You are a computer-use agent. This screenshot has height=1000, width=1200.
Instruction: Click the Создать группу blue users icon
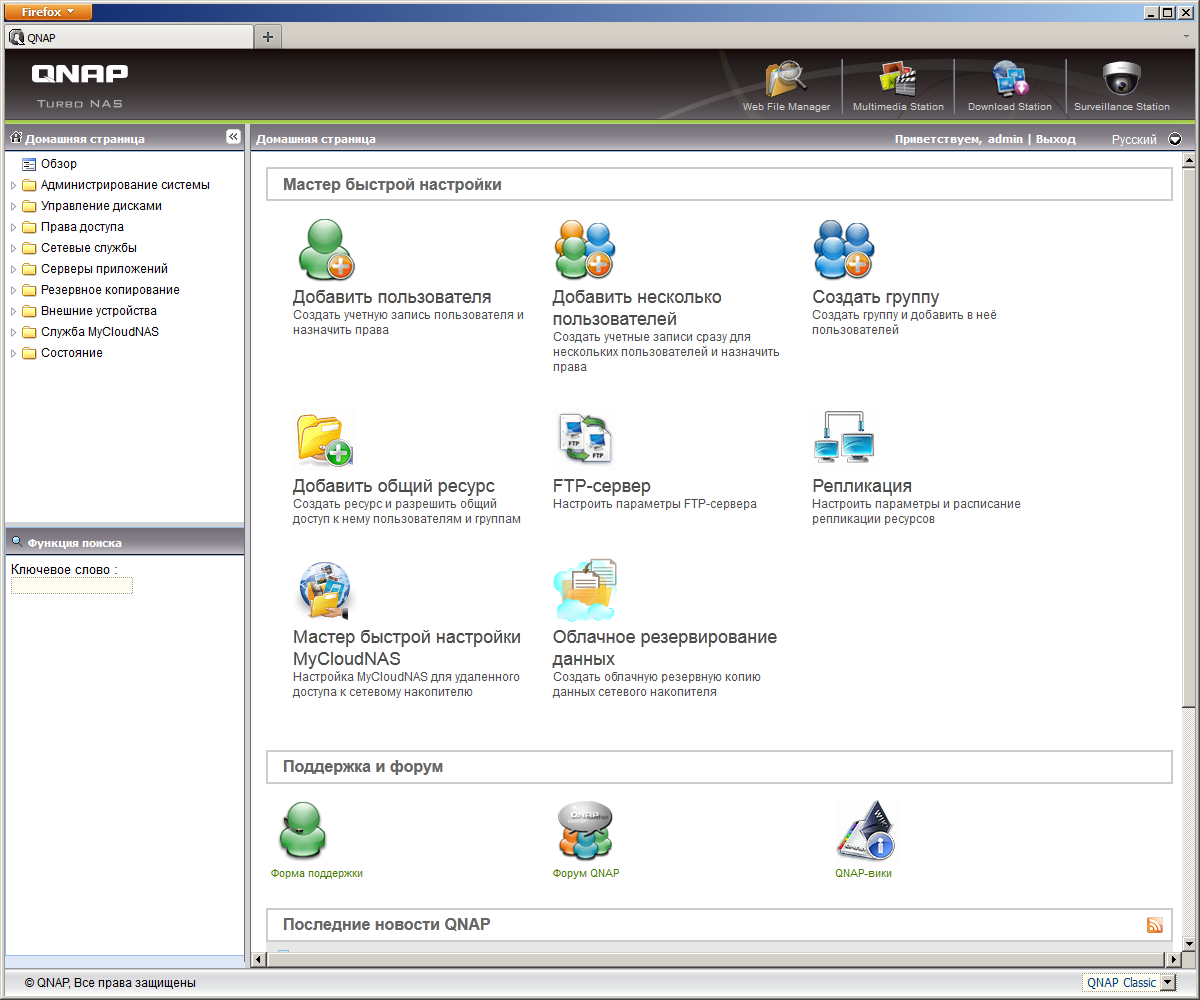tap(844, 249)
